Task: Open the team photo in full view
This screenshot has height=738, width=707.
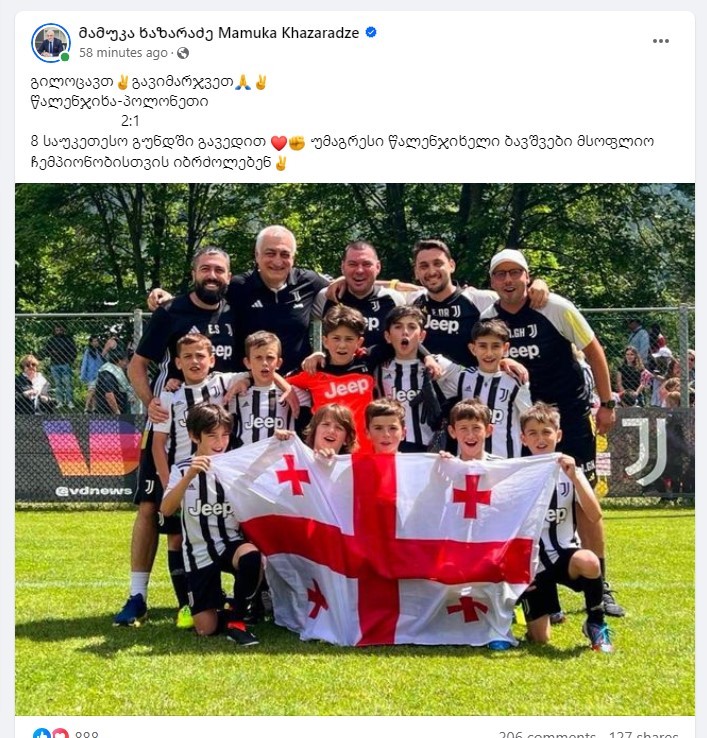Action: (x=355, y=449)
